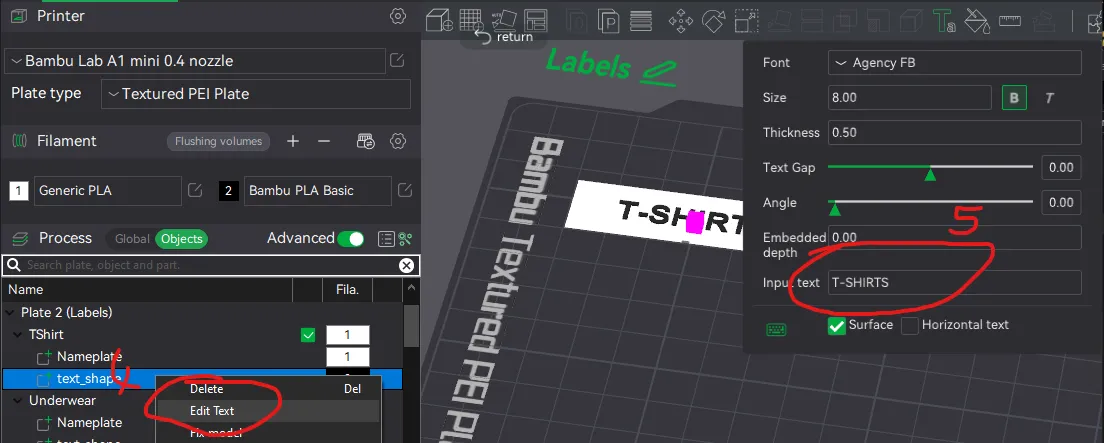Click the Thickness field showing 0.50
1104x443 pixels.
click(x=955, y=132)
